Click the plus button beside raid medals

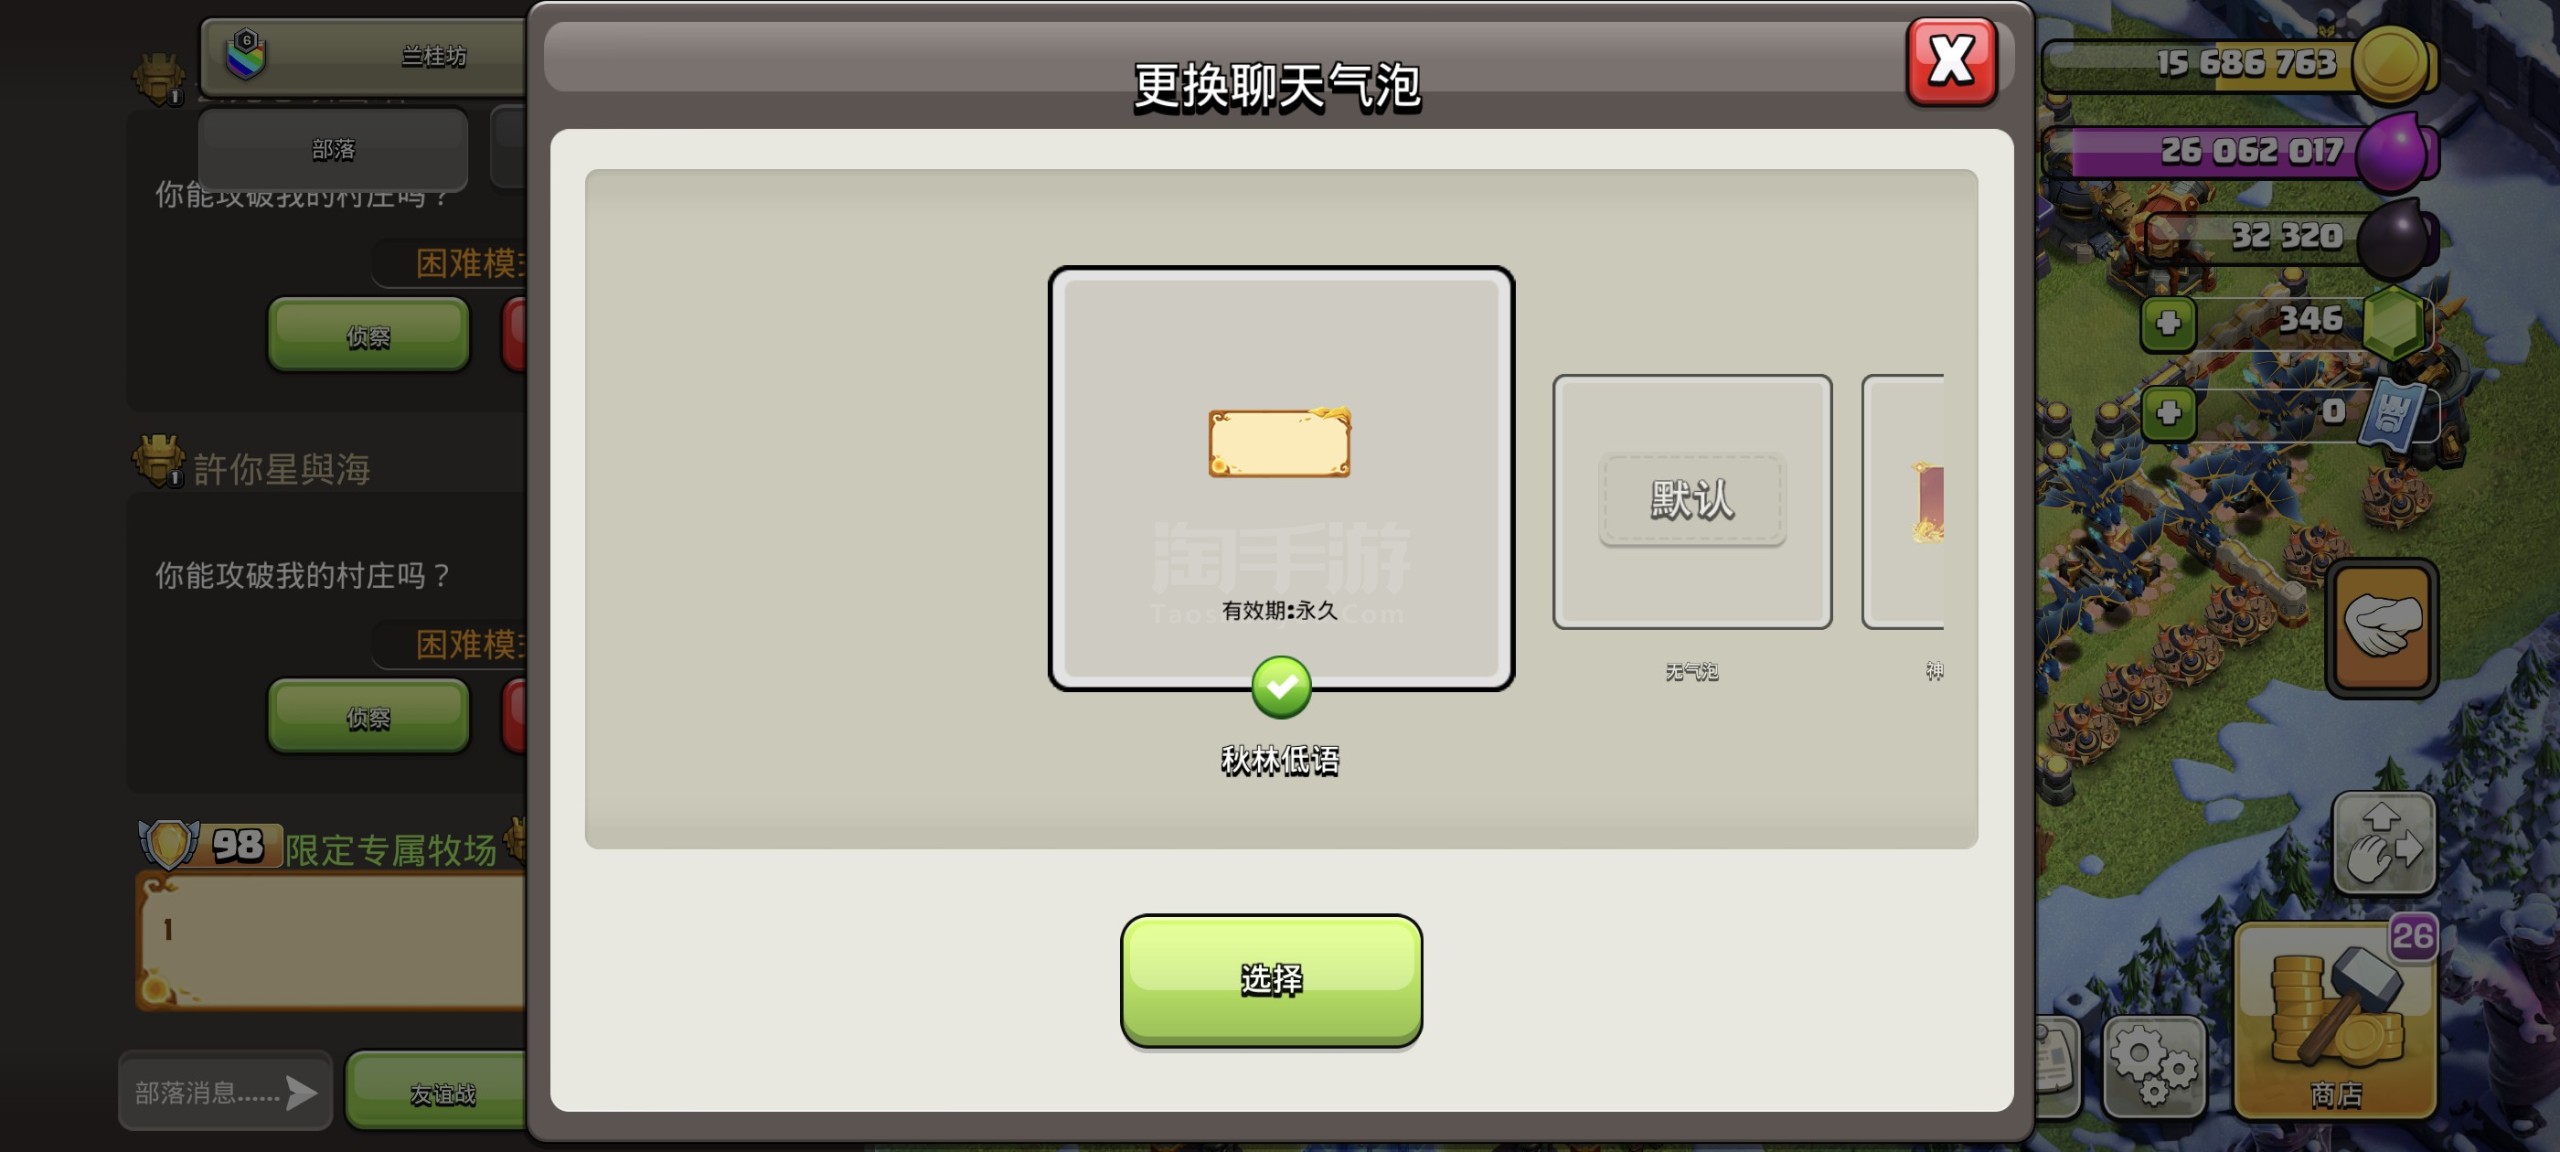[x=2168, y=412]
